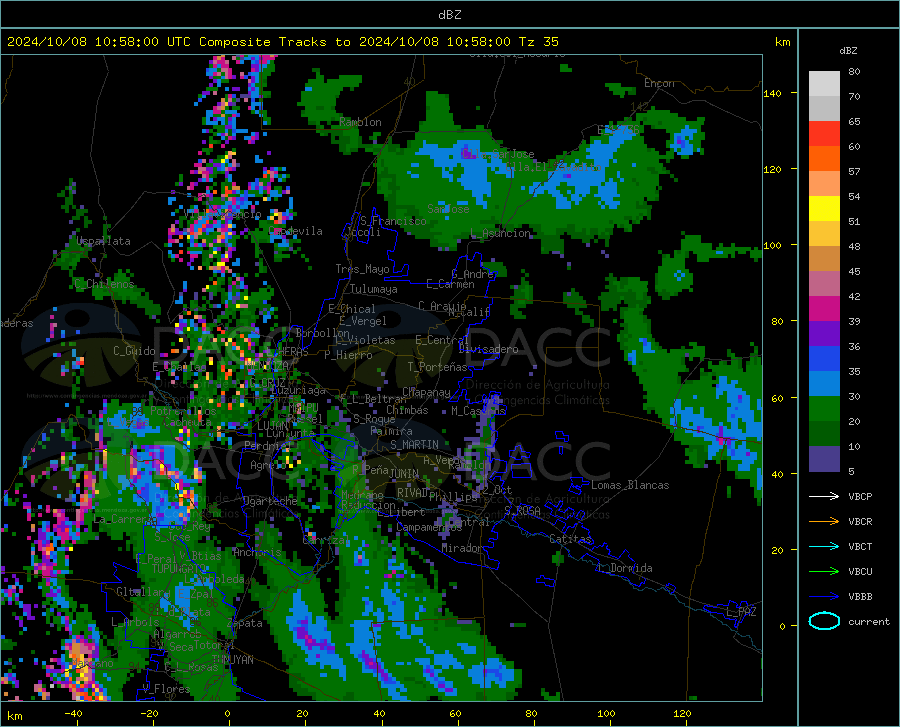The height and width of the screenshot is (727, 900).
Task: Select the bright green 20-30 dBZ swatch
Action: (x=824, y=409)
